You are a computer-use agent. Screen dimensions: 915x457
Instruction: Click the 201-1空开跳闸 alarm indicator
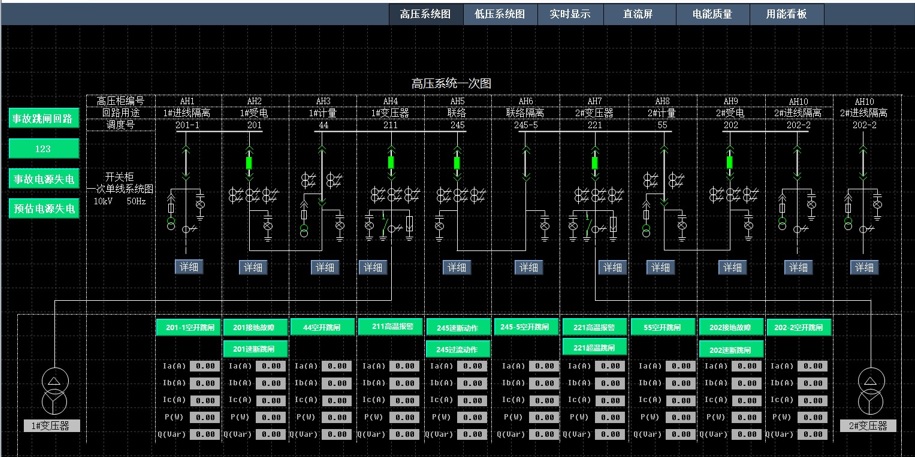point(188,327)
